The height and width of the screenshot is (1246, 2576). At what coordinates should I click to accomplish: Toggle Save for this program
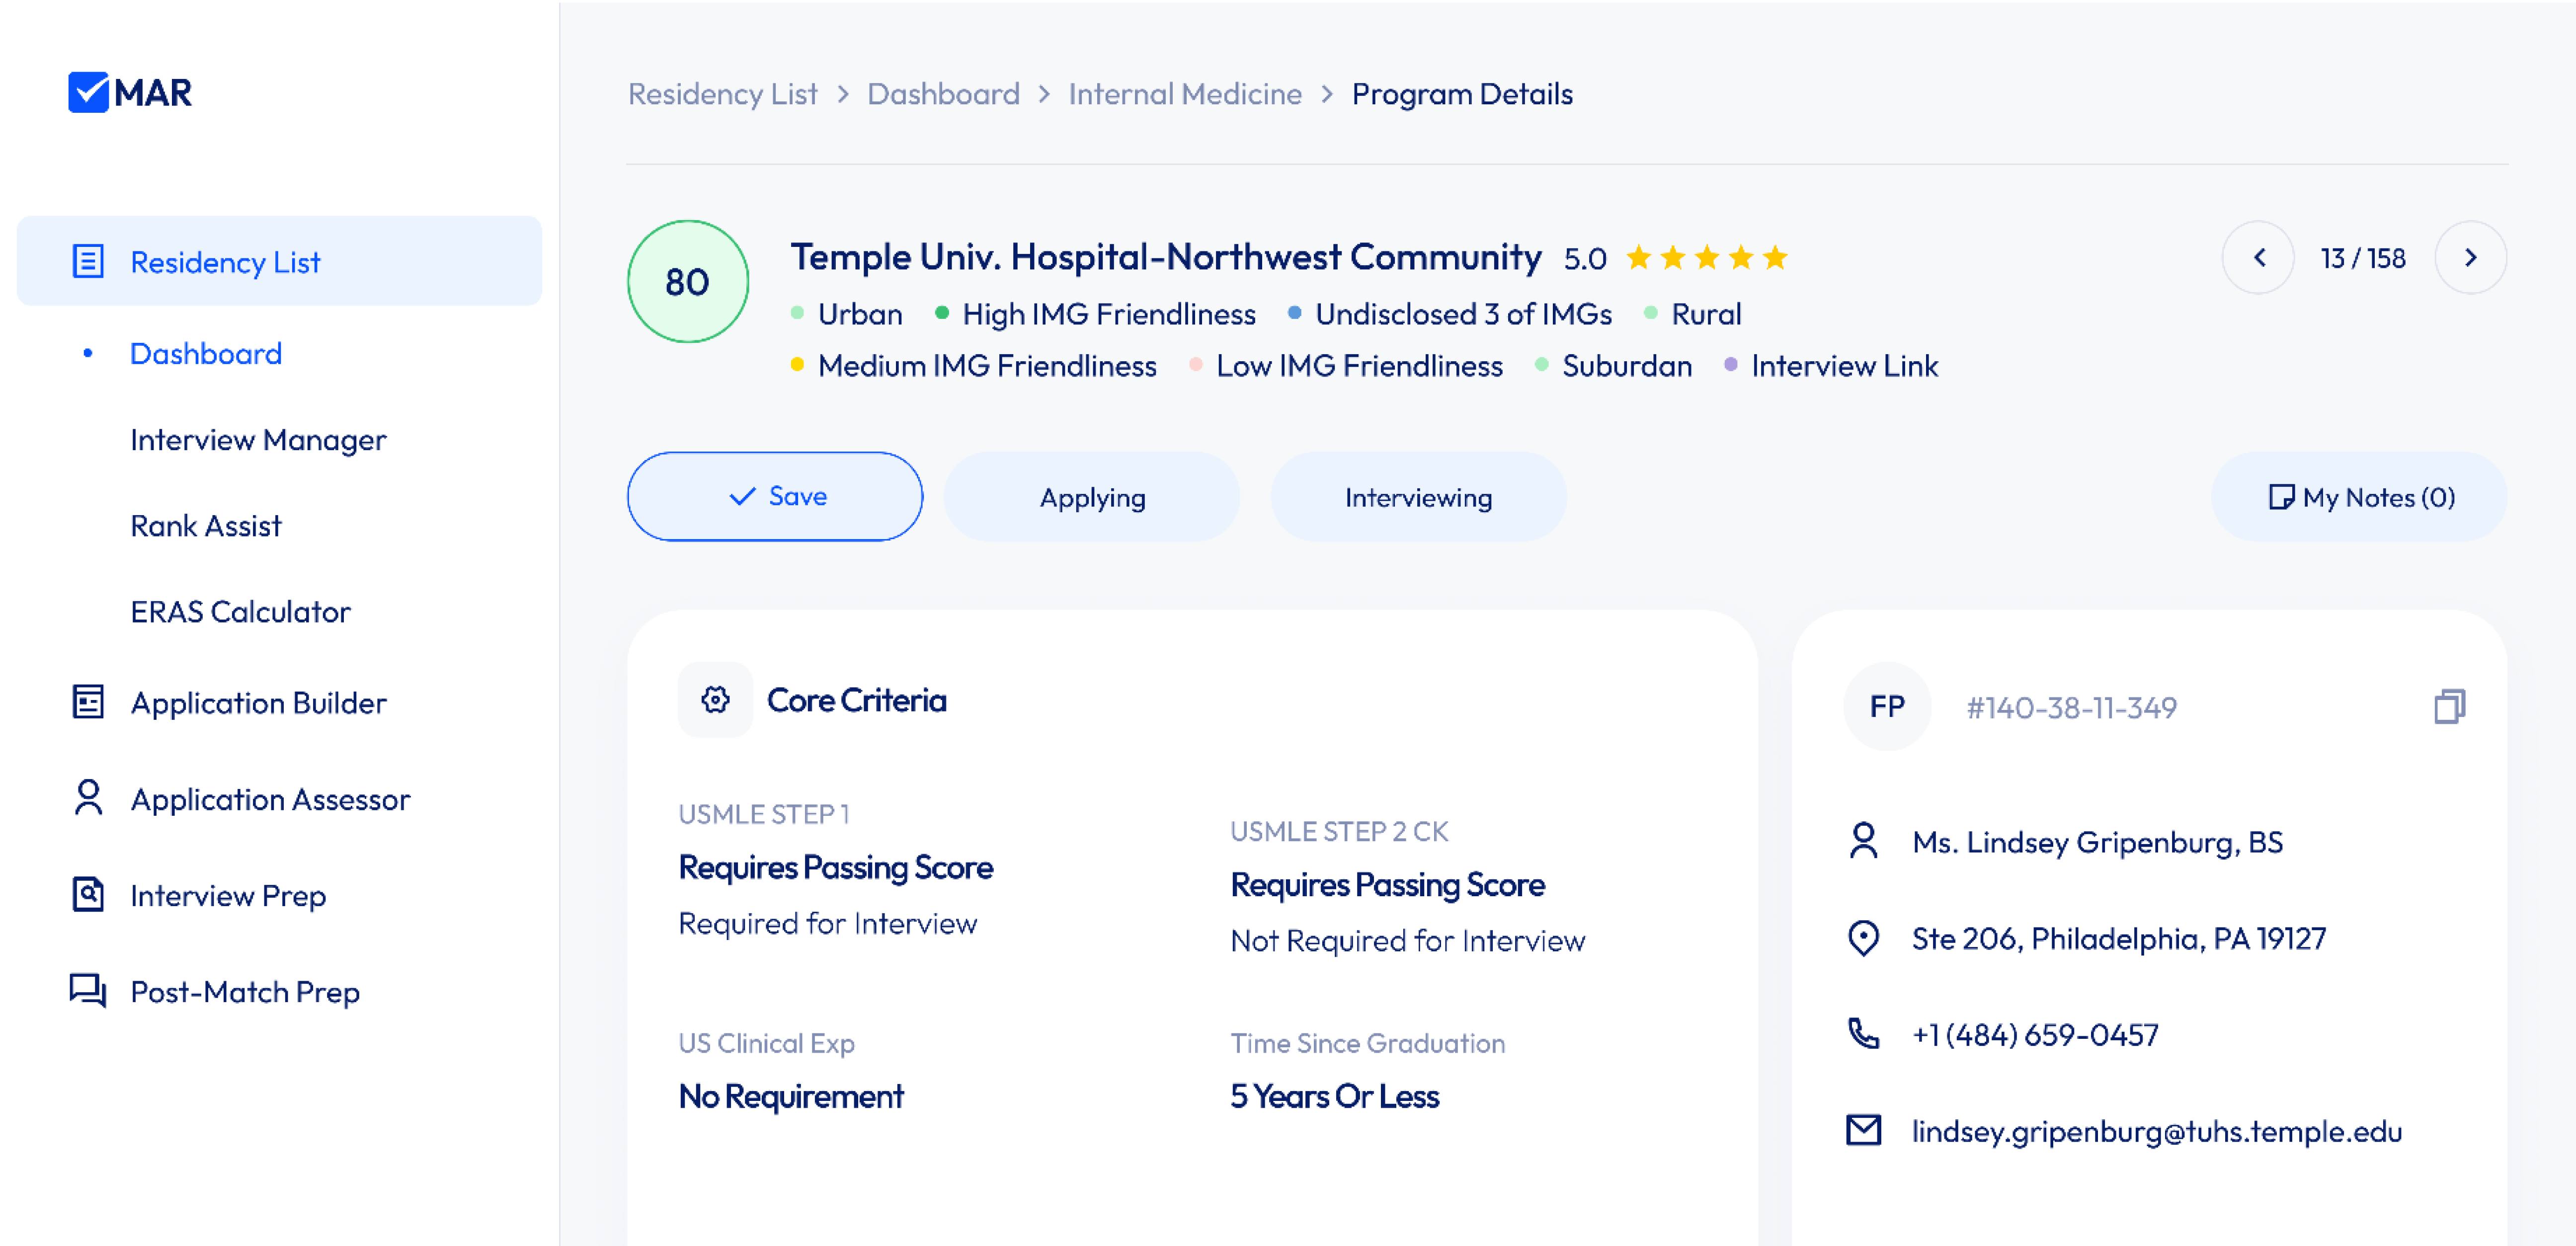tap(775, 496)
